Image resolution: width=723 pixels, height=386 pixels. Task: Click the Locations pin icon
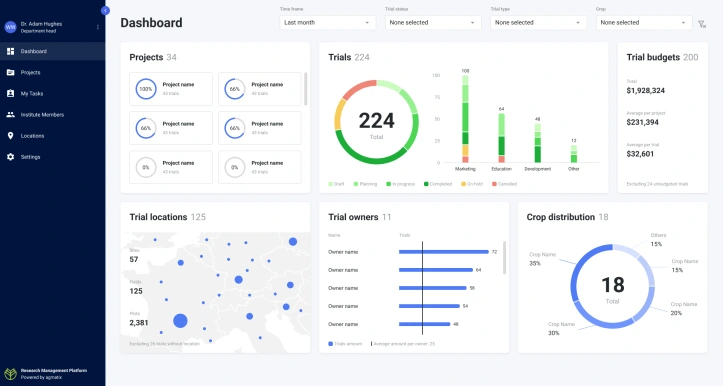point(10,136)
